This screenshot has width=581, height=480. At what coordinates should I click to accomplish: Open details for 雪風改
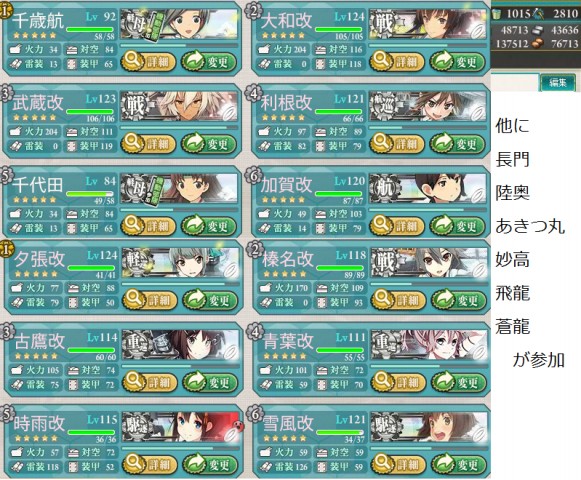tap(398, 464)
